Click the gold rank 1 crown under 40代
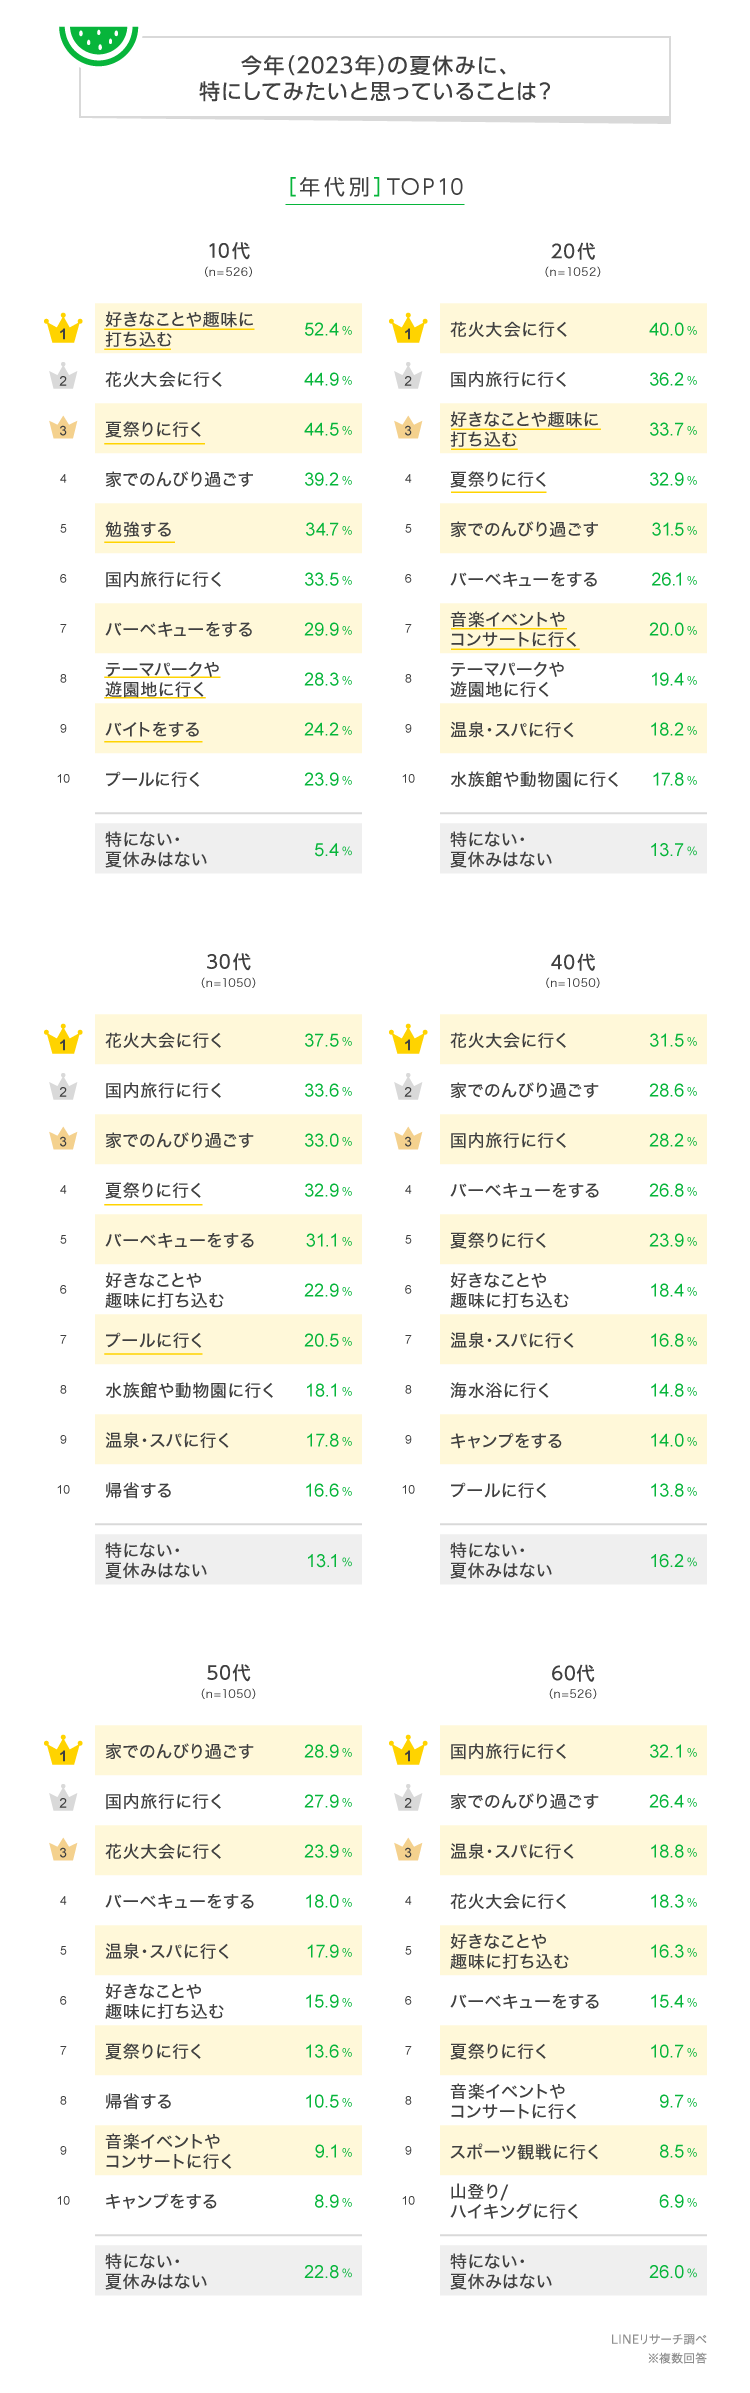The width and height of the screenshot is (750, 2393). tap(408, 1041)
